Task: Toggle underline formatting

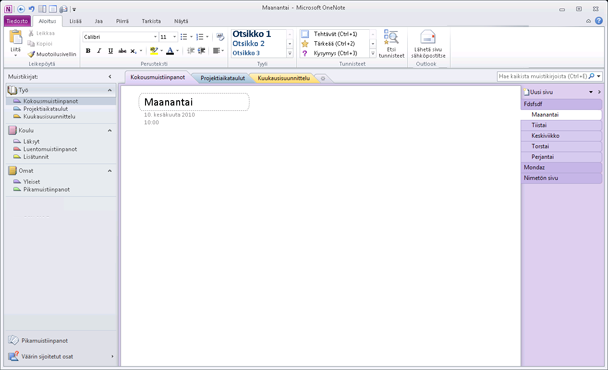Action: [x=111, y=51]
